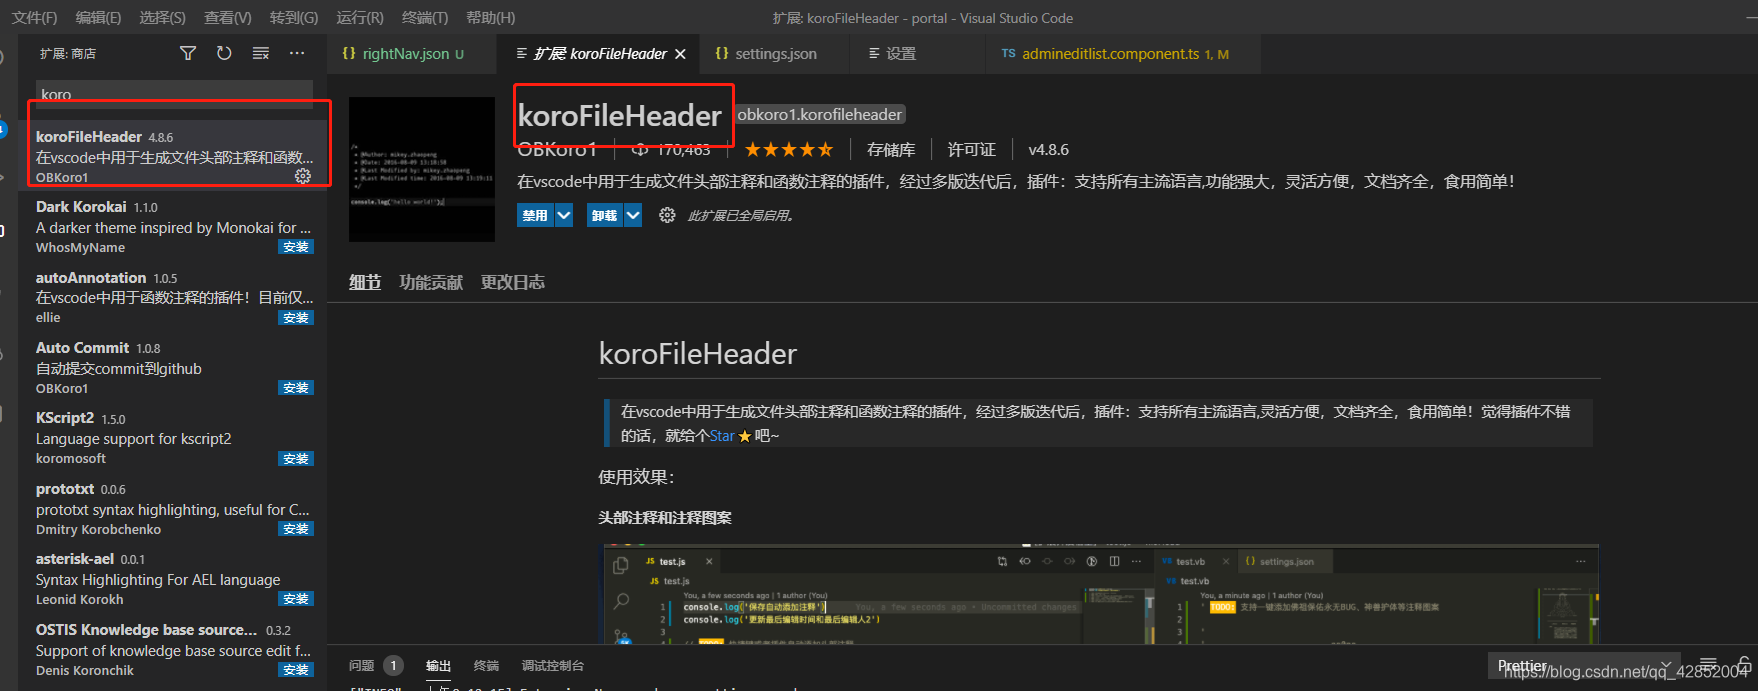Image resolution: width=1758 pixels, height=691 pixels.
Task: Open manage gear next to uninstall button
Action: click(667, 215)
